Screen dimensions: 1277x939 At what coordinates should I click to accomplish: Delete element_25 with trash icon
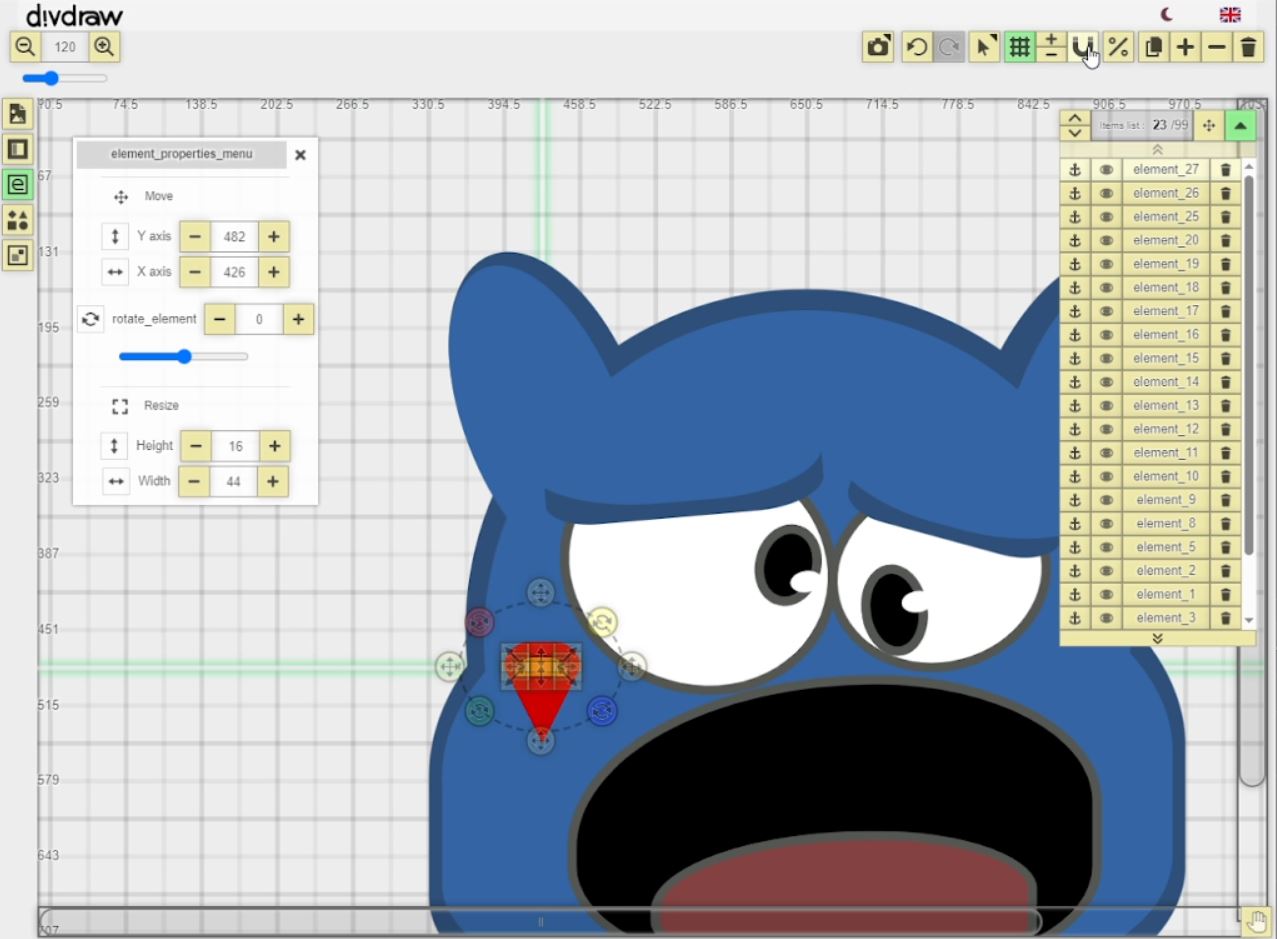point(1225,217)
